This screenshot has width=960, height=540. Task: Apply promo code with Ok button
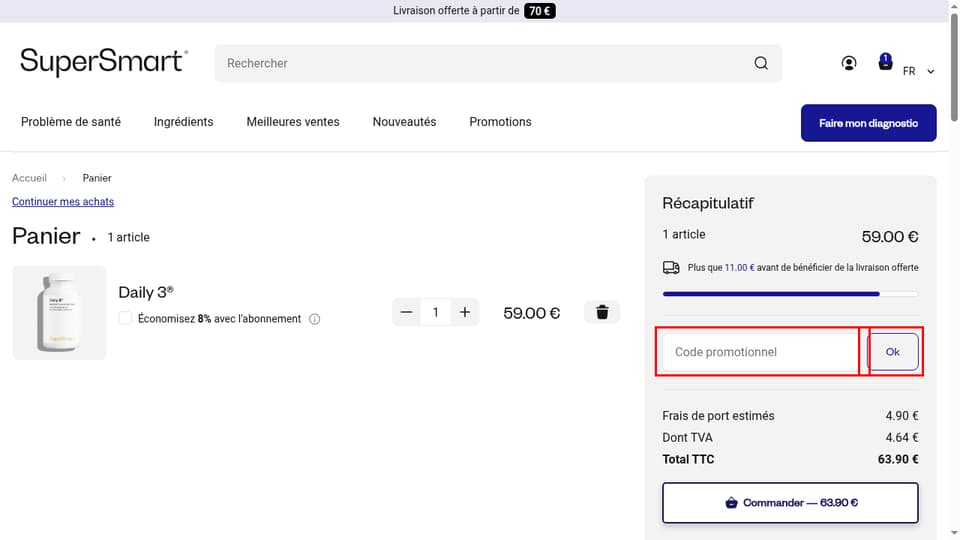[893, 351]
